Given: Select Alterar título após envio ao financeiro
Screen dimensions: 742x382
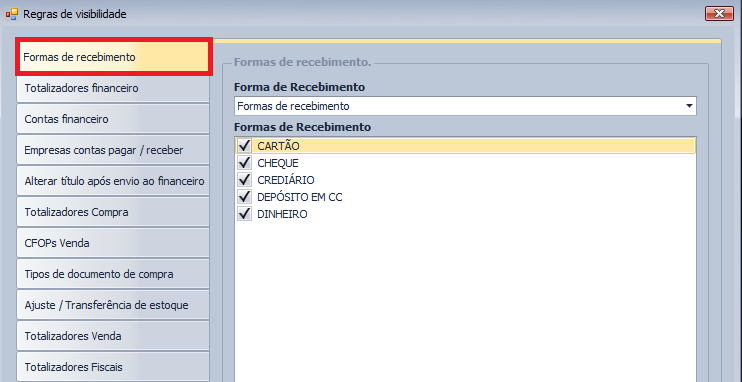Looking at the screenshot, I should (x=113, y=181).
